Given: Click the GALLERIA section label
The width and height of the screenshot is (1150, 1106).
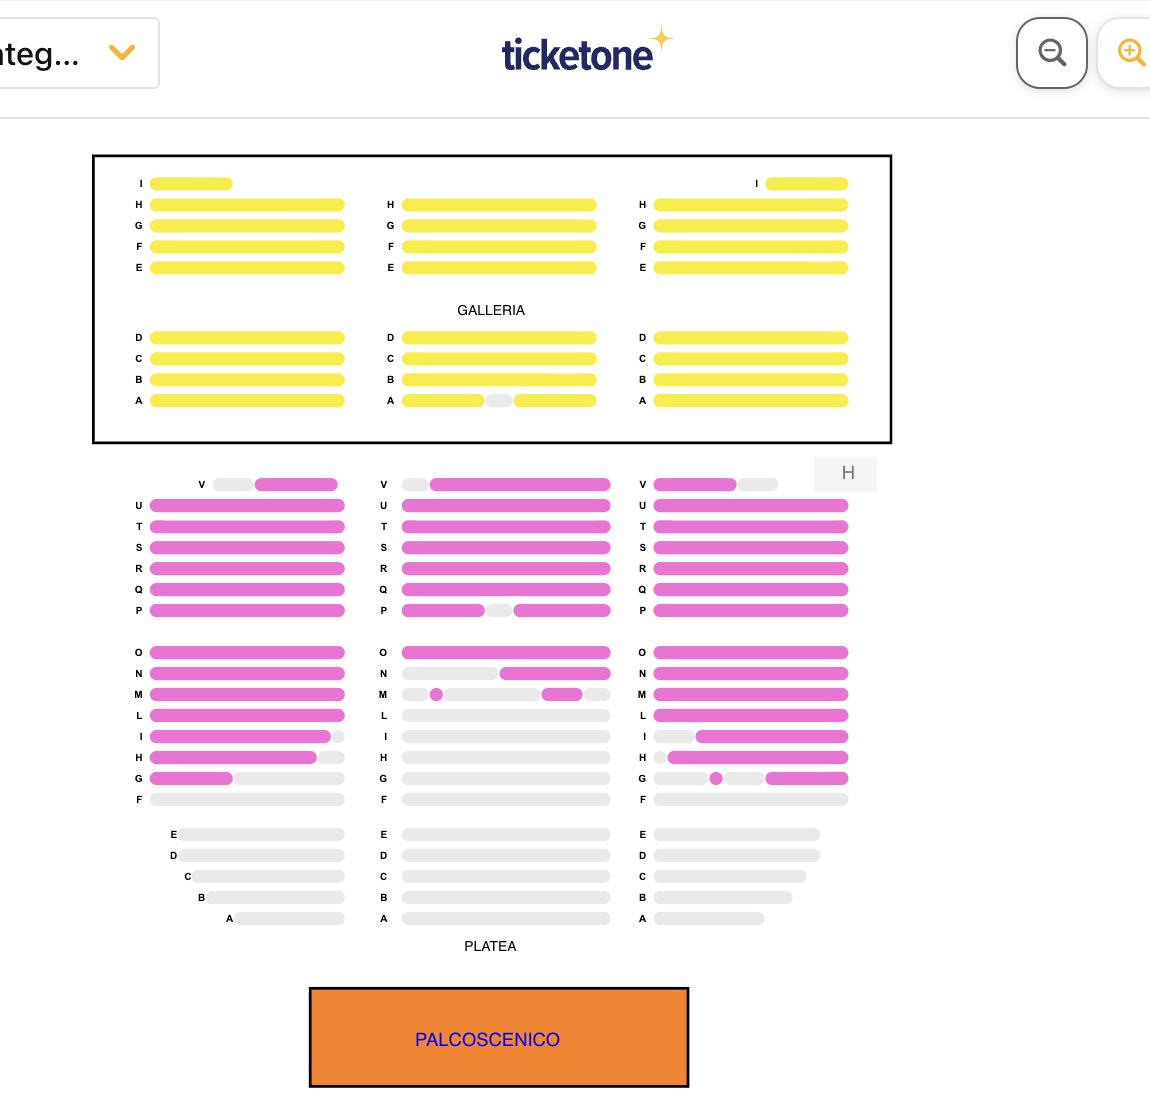Looking at the screenshot, I should click(x=491, y=310).
